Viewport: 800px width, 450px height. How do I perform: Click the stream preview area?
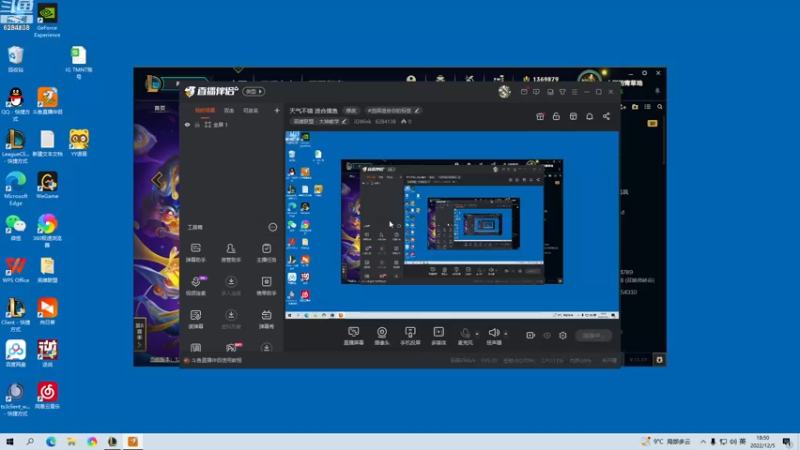[x=452, y=225]
